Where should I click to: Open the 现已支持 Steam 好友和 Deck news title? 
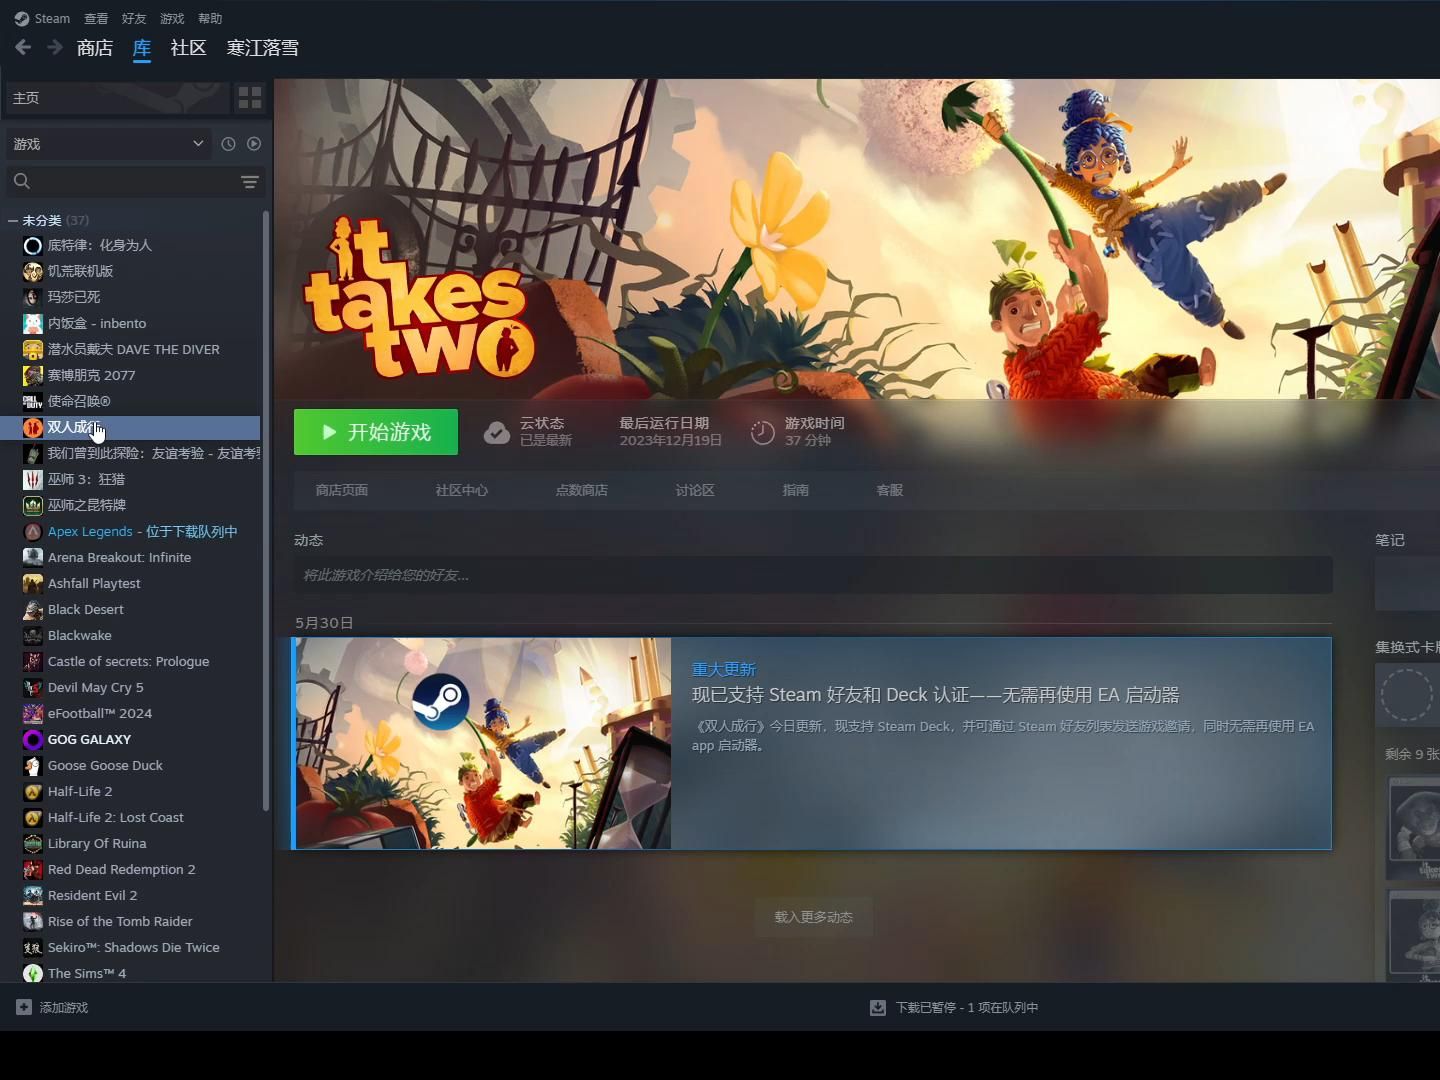click(x=936, y=695)
